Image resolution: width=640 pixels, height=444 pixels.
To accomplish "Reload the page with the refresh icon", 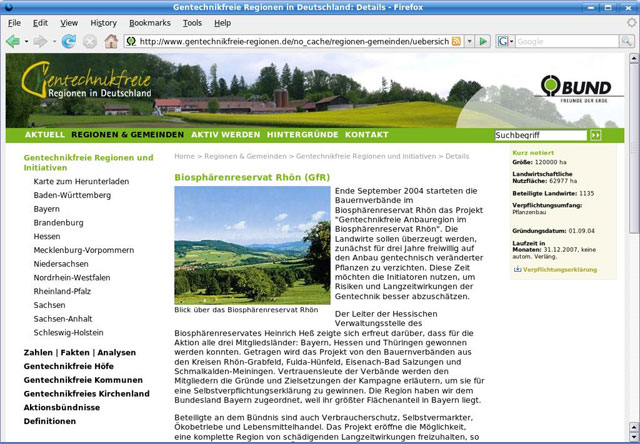I will (x=69, y=41).
